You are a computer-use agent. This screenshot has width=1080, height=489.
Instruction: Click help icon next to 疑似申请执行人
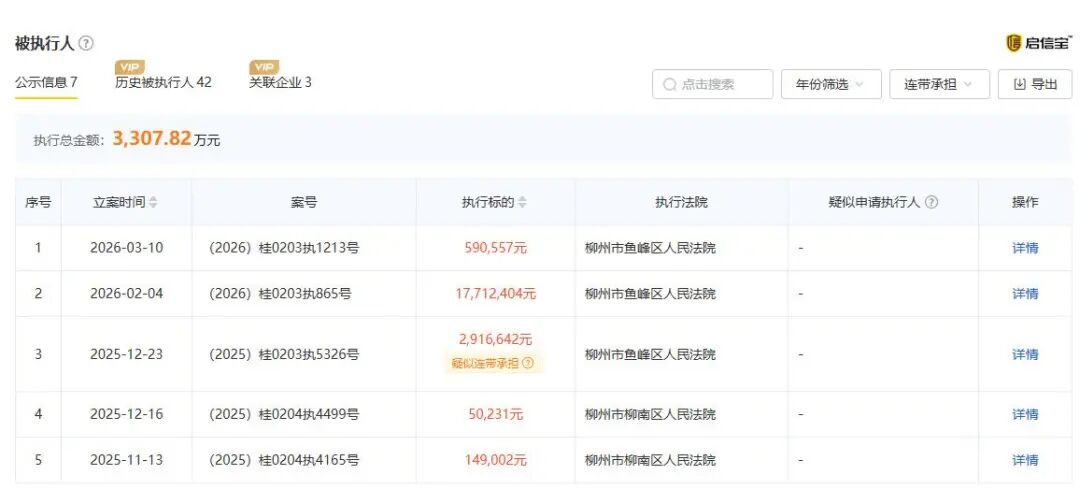[x=931, y=202]
